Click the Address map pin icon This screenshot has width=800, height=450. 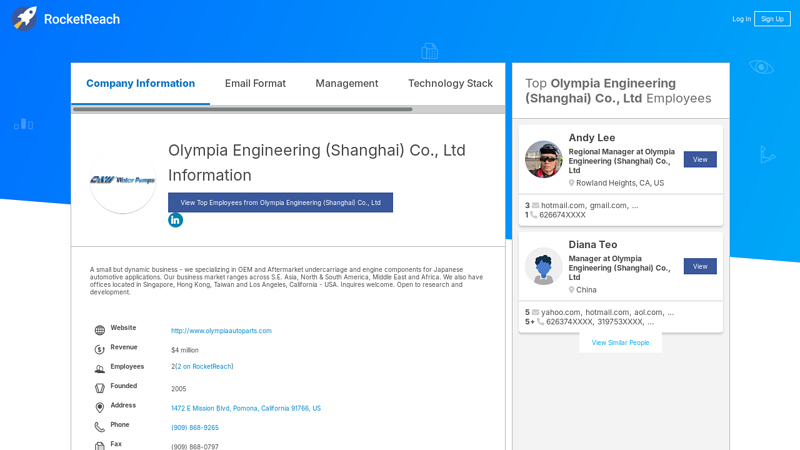[x=99, y=408]
